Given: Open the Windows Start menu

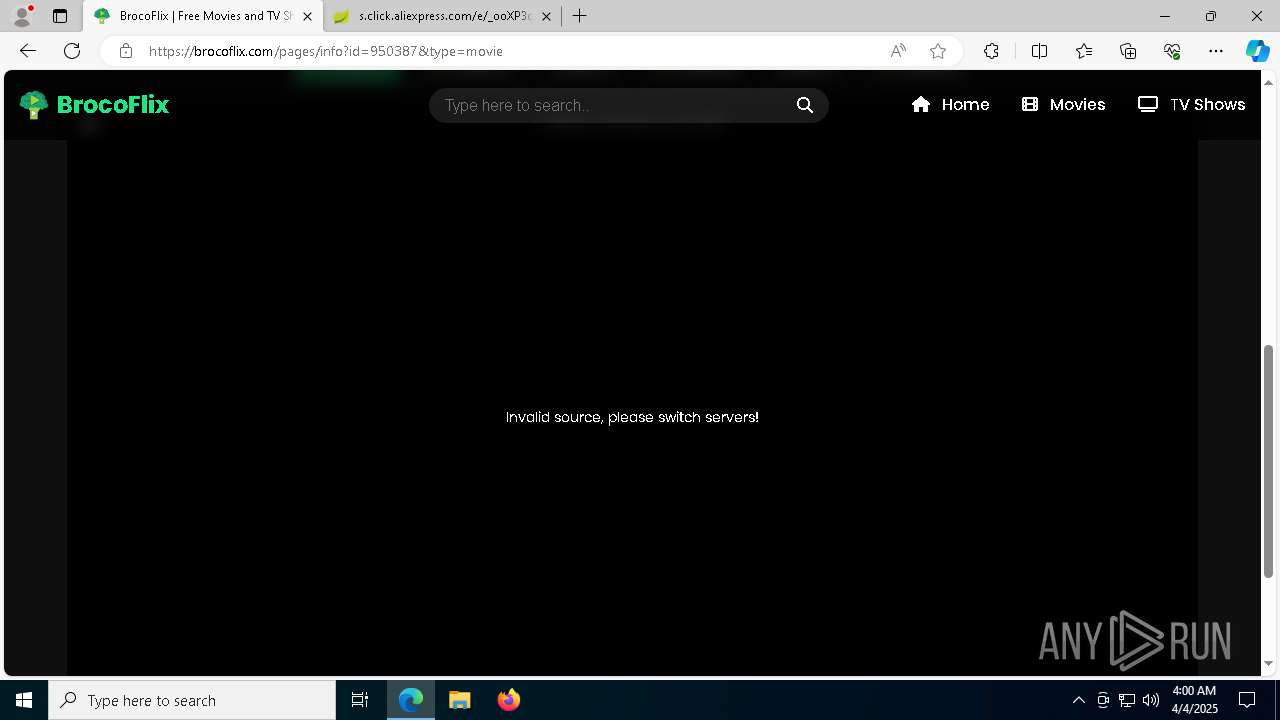Looking at the screenshot, I should coord(24,700).
